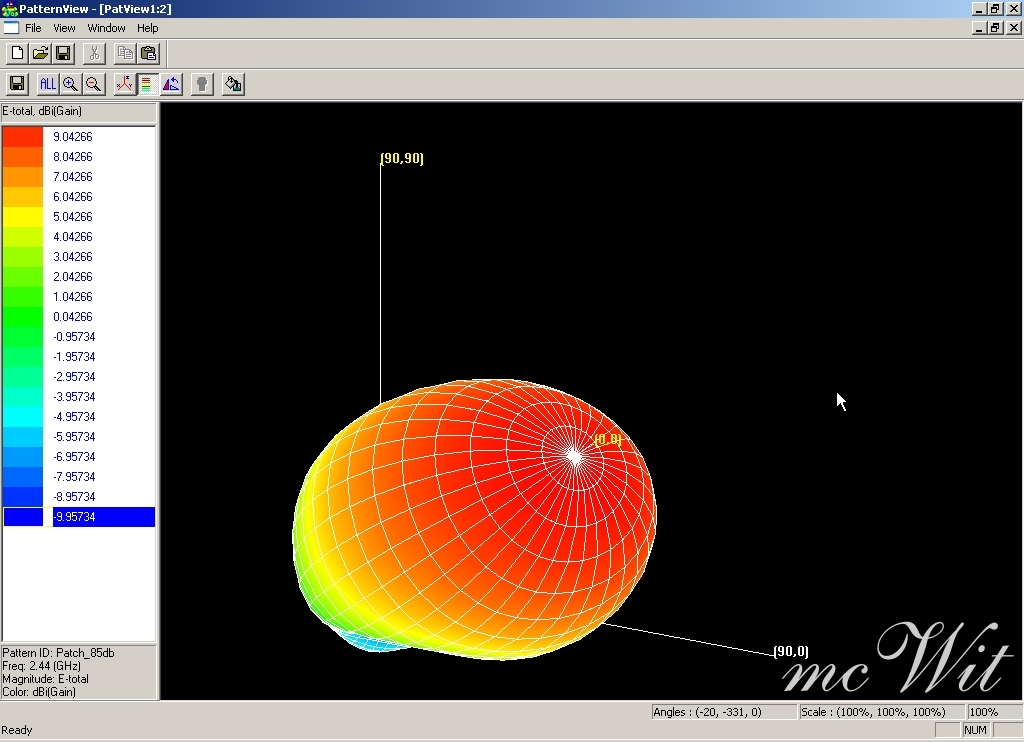Click the Copy icon
This screenshot has width=1024, height=742.
[x=125, y=53]
